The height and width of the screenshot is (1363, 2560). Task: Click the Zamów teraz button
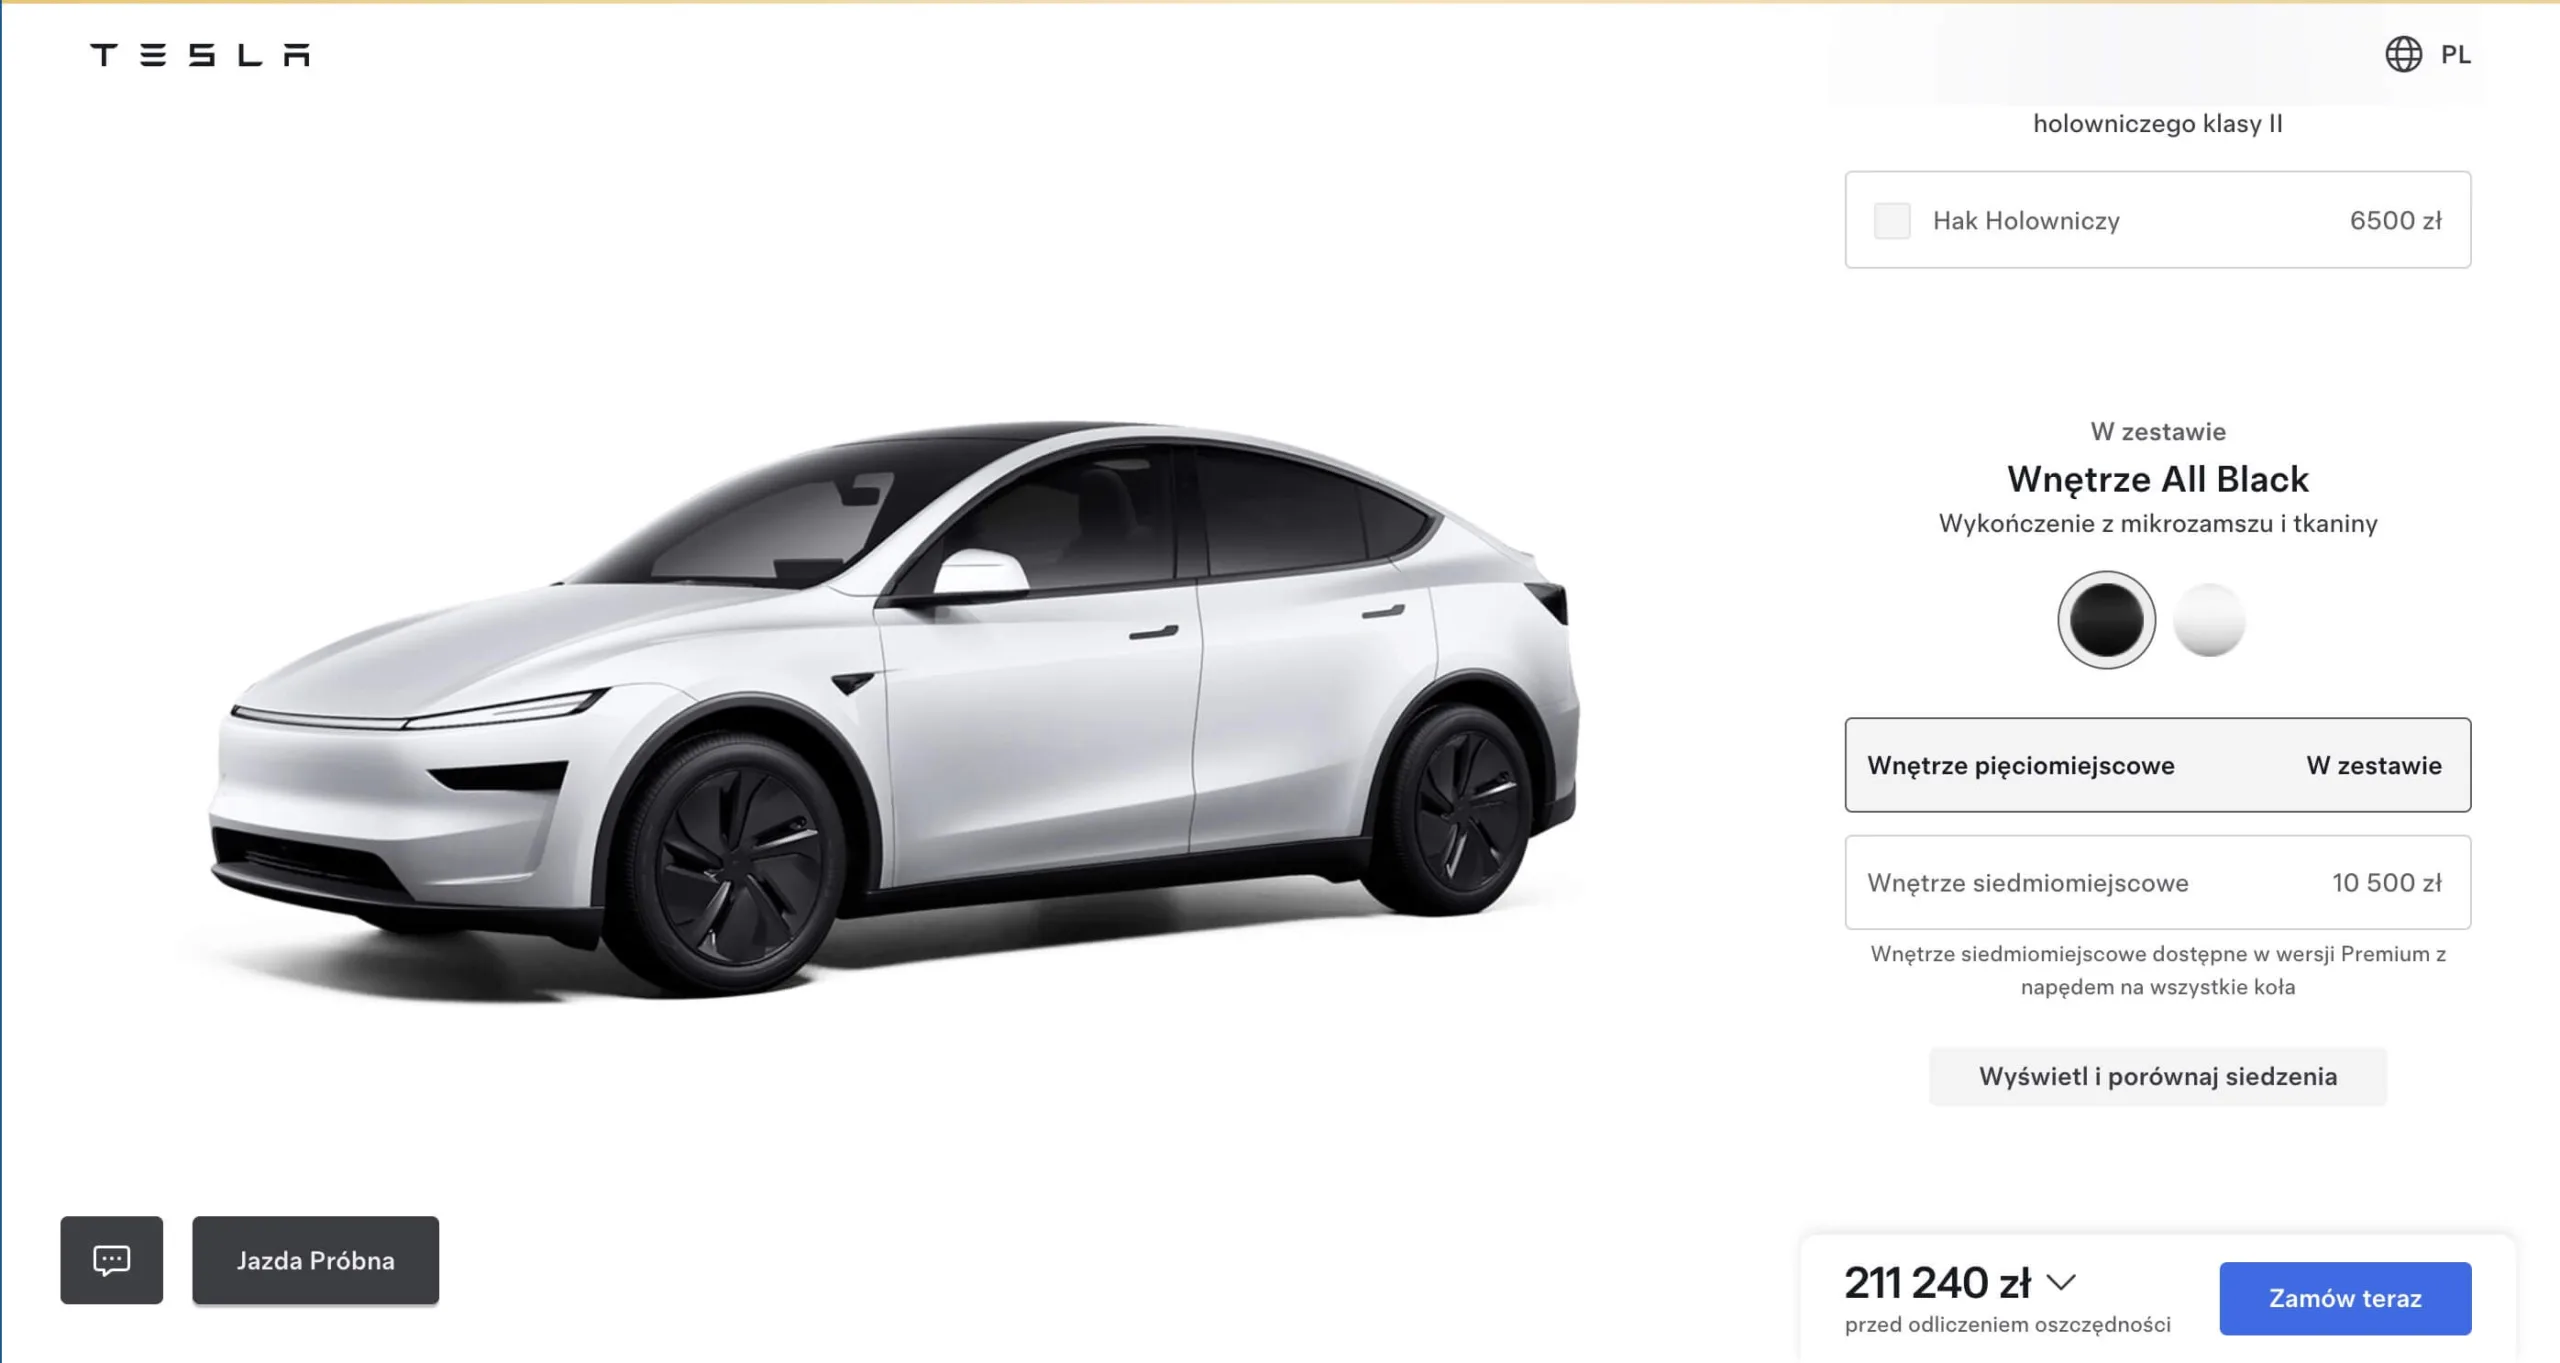coord(2345,1298)
